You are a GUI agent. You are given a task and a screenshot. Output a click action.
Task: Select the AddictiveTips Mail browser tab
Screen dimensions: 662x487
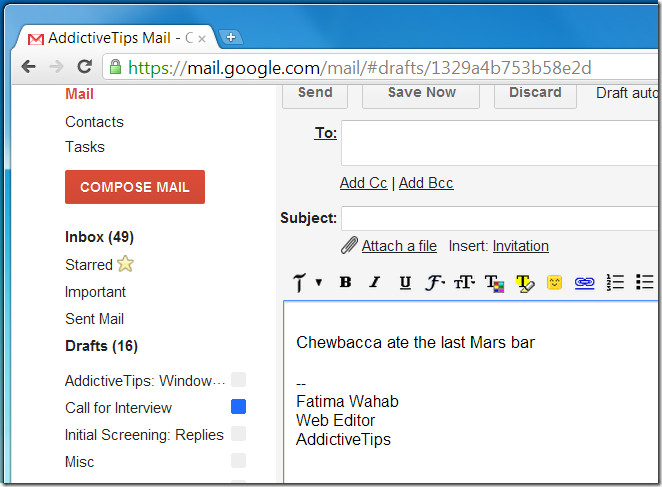pos(116,38)
